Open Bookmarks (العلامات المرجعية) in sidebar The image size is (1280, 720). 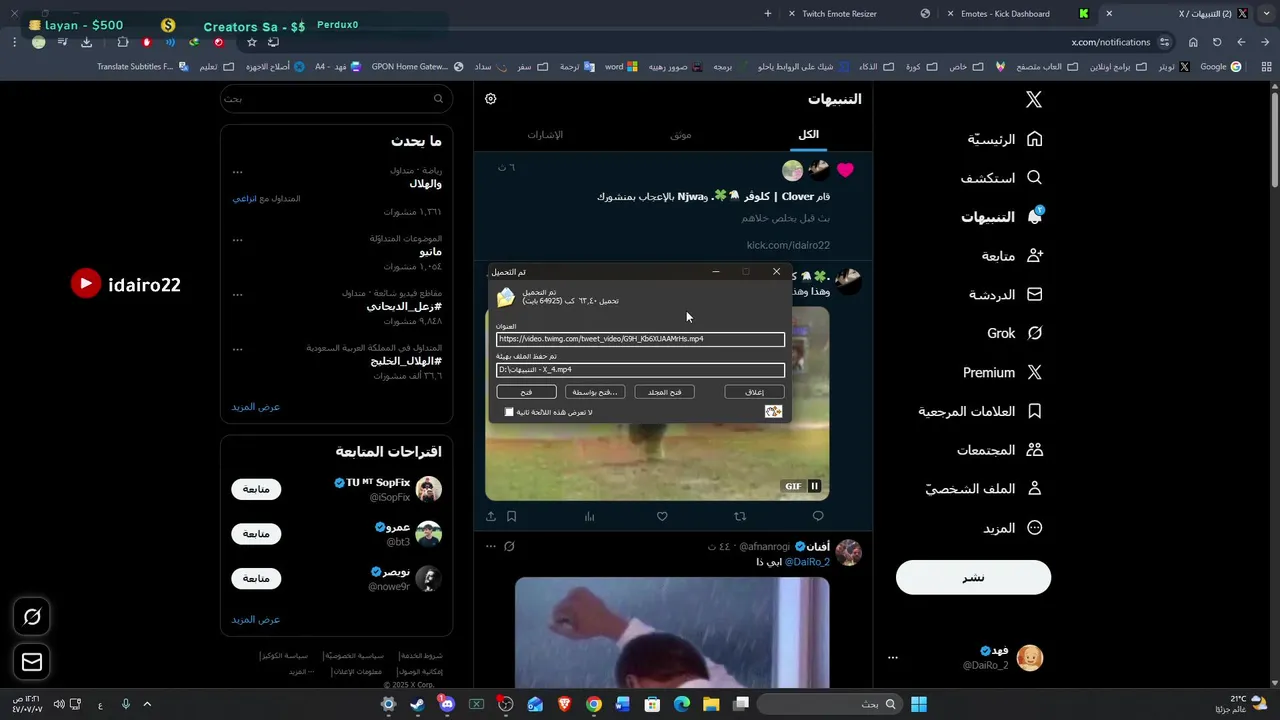[980, 411]
